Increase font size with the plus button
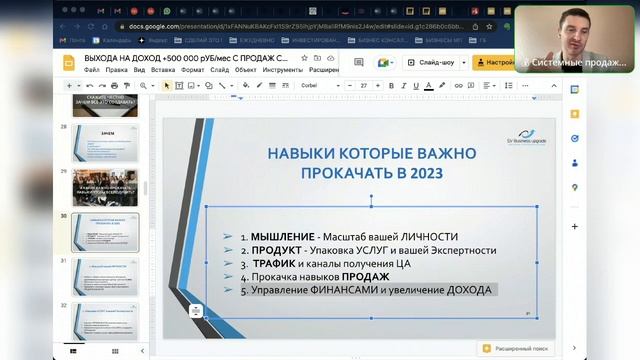 coord(378,85)
